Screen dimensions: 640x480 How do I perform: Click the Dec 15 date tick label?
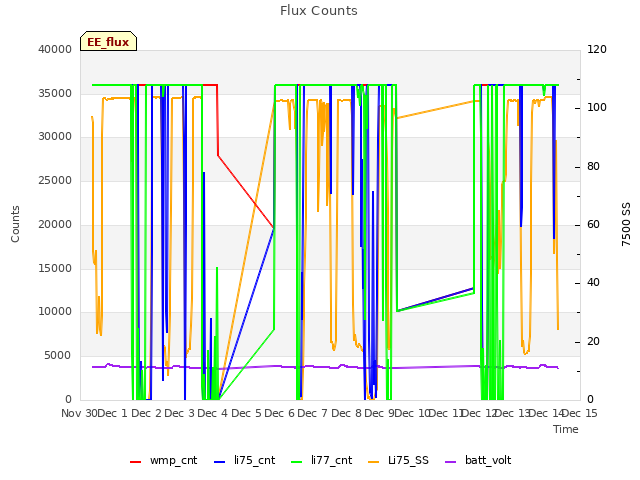click(580, 413)
